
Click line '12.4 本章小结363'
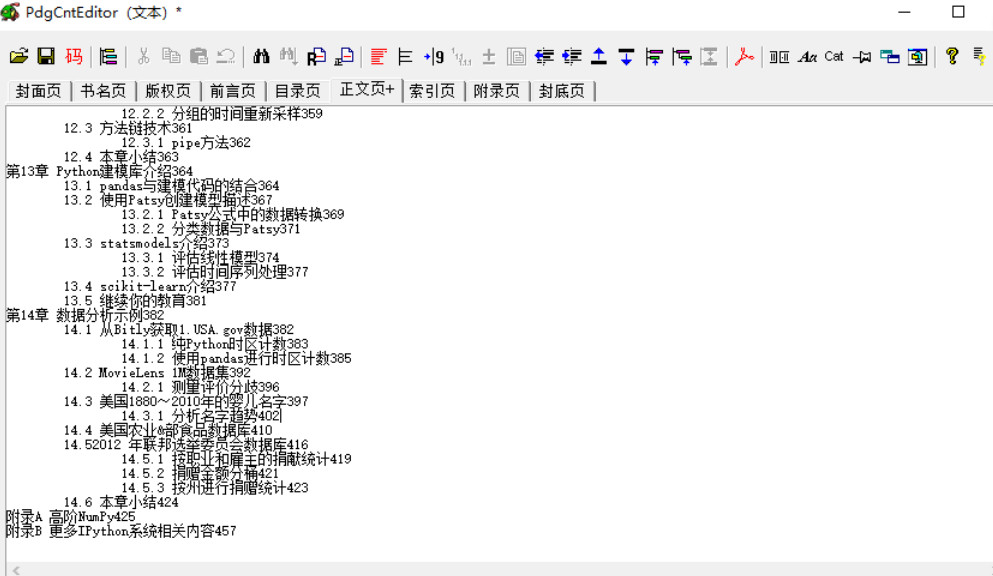point(121,157)
